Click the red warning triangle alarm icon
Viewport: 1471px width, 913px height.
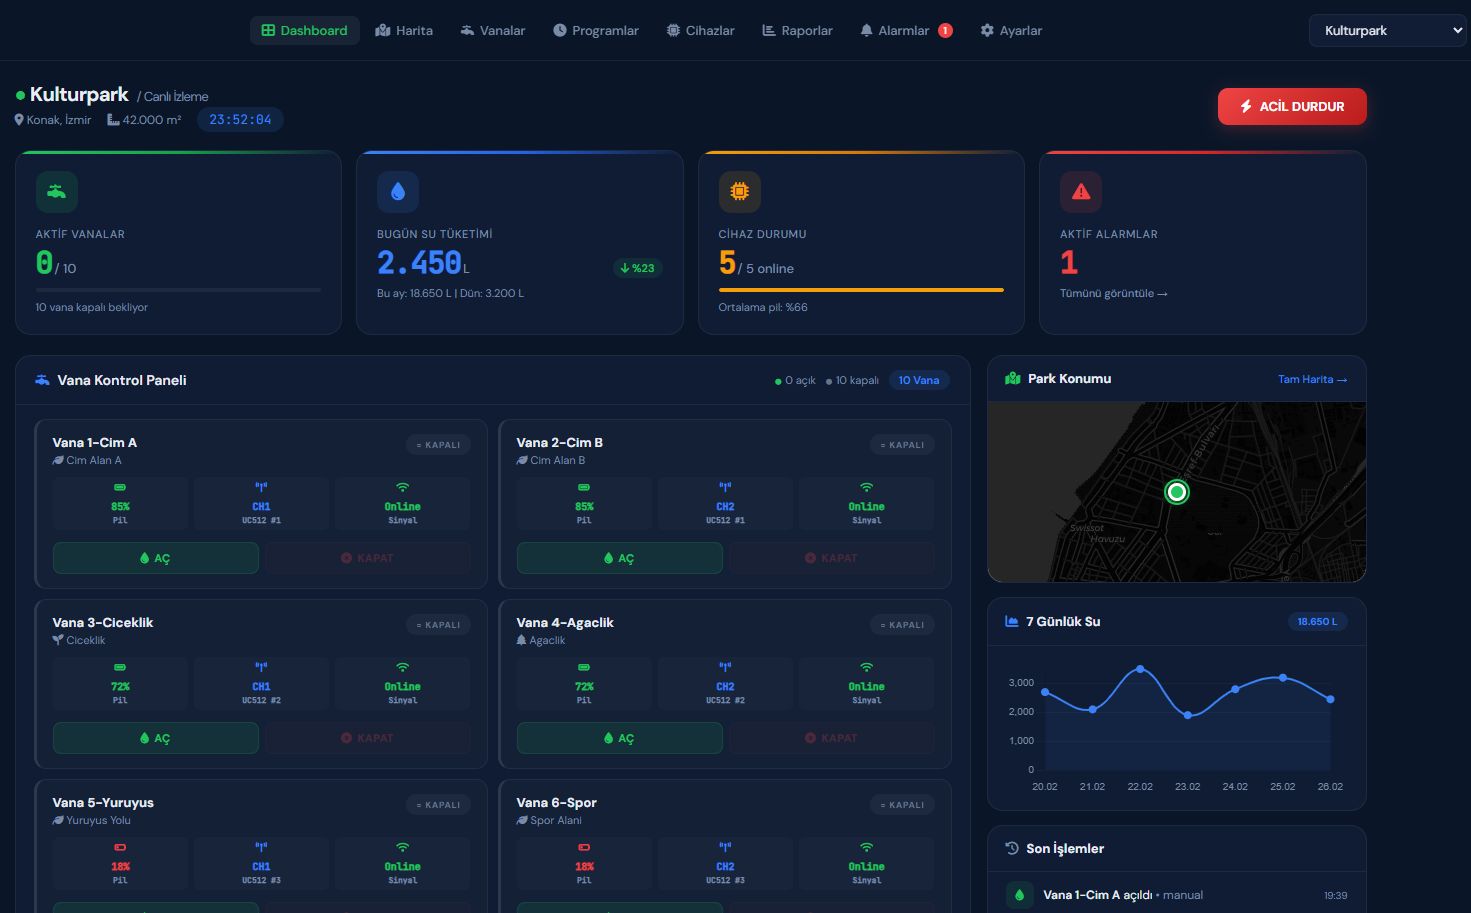point(1081,192)
